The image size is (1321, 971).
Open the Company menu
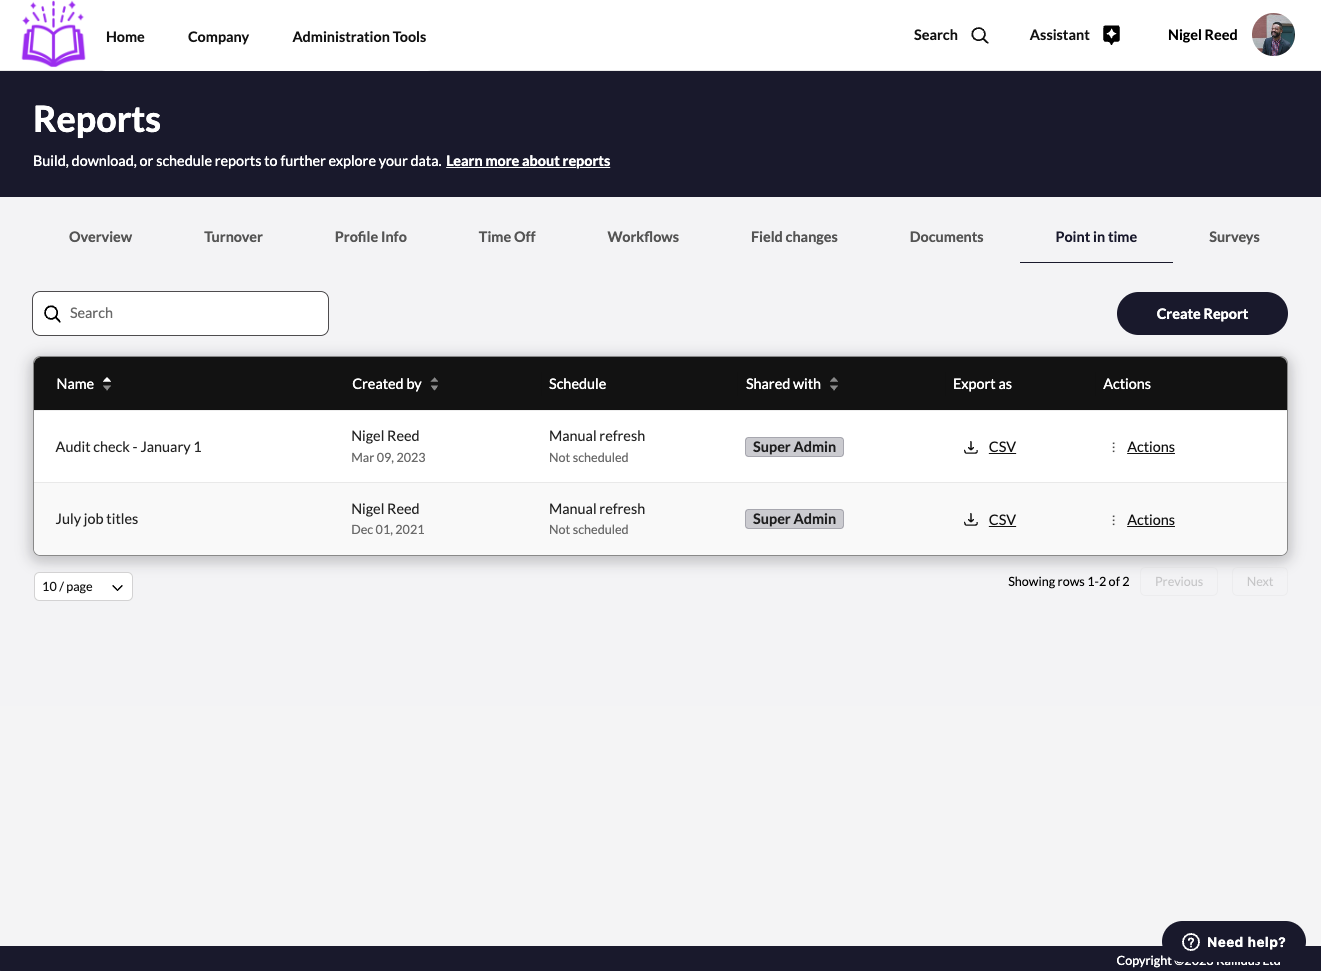[218, 37]
